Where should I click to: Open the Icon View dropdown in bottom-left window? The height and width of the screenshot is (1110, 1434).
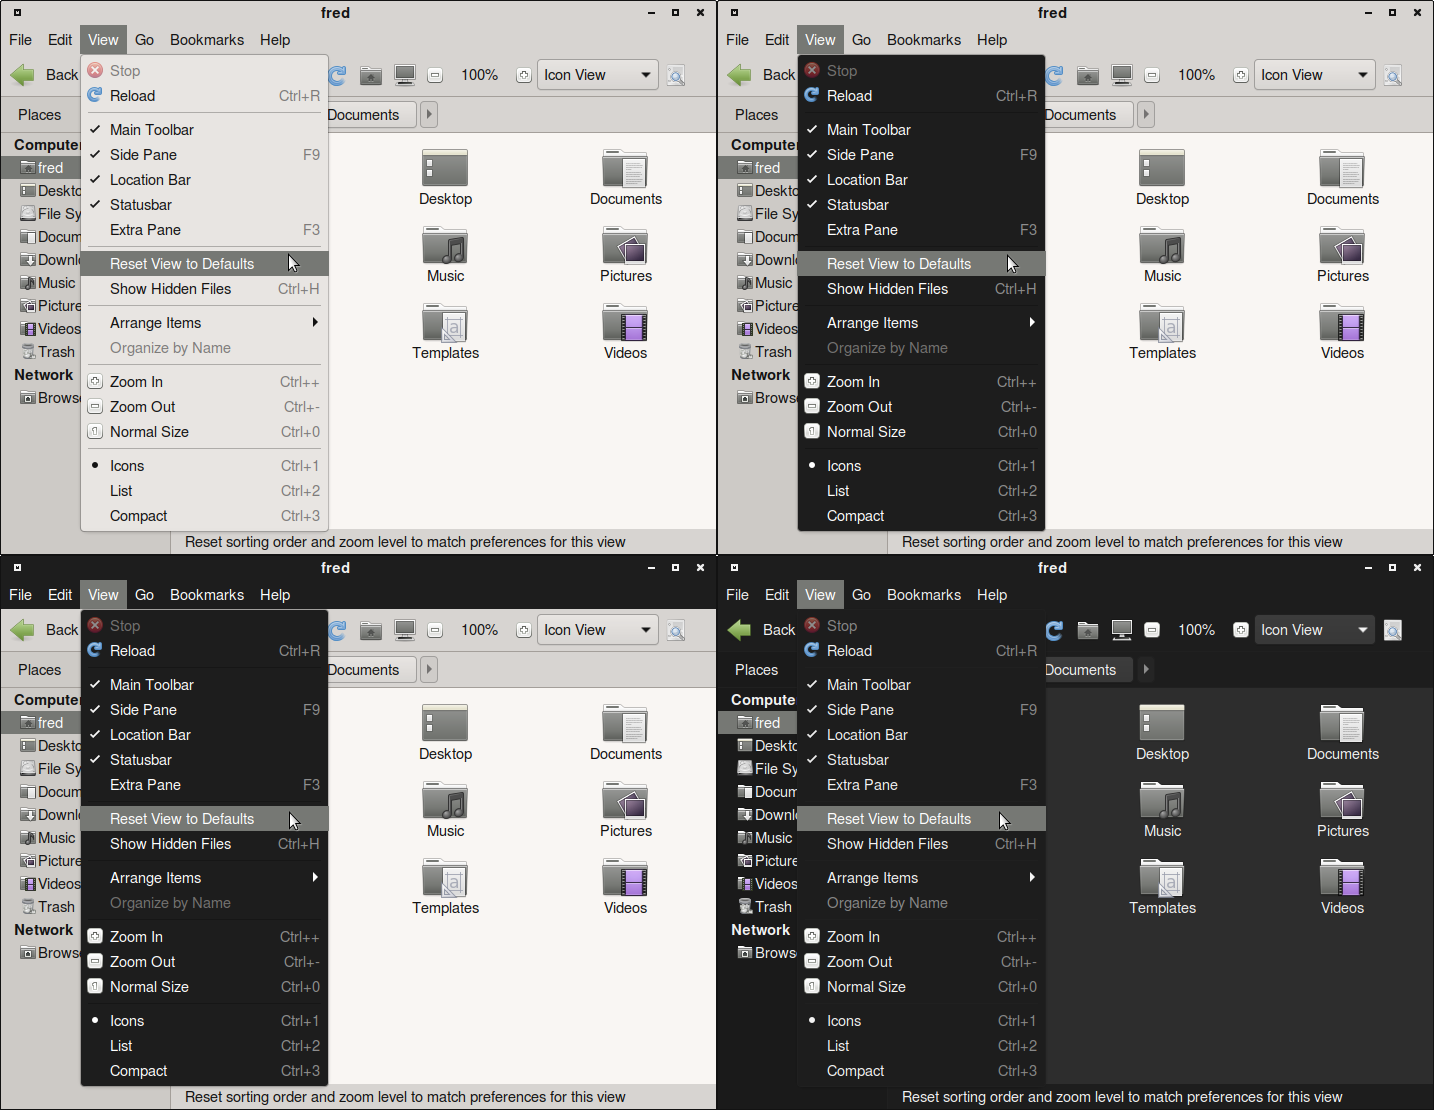[598, 630]
